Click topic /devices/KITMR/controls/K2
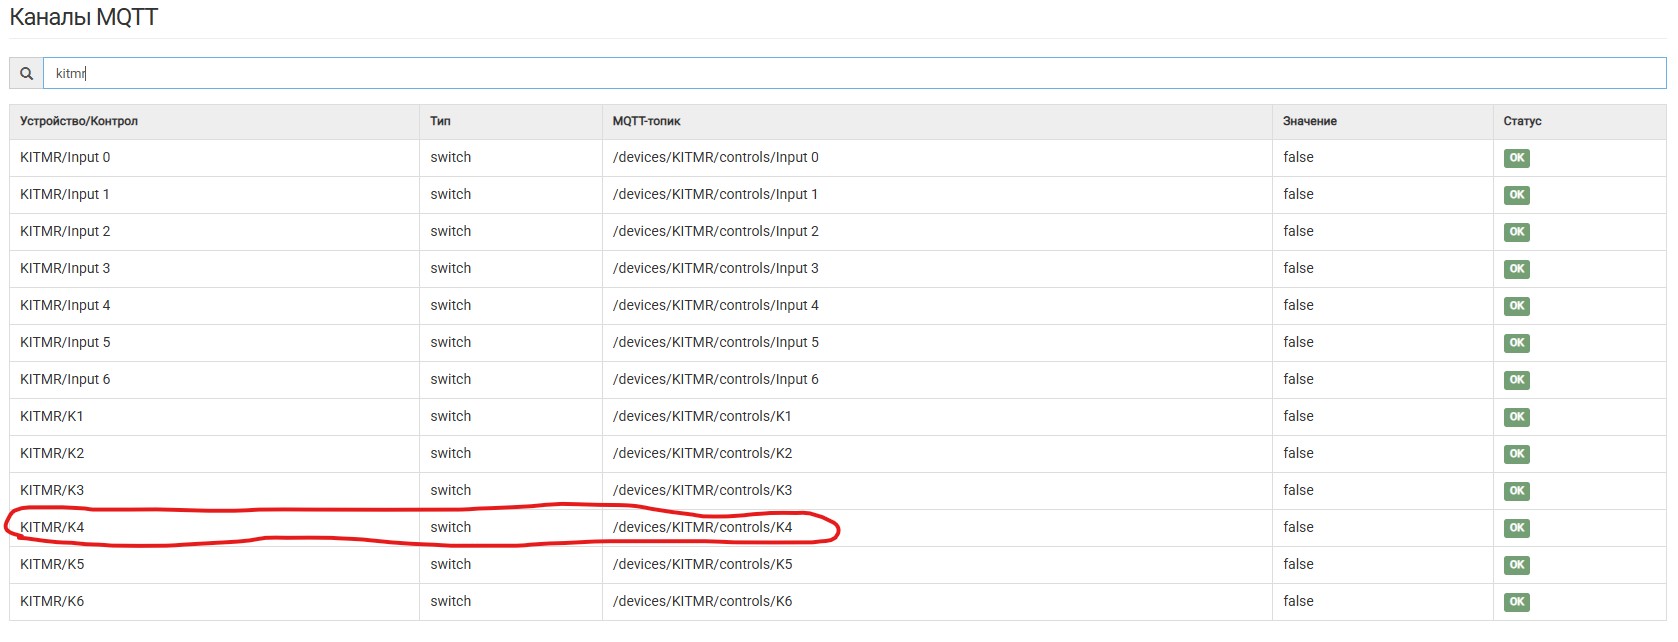Screen dimensions: 1678x642 coord(703,453)
